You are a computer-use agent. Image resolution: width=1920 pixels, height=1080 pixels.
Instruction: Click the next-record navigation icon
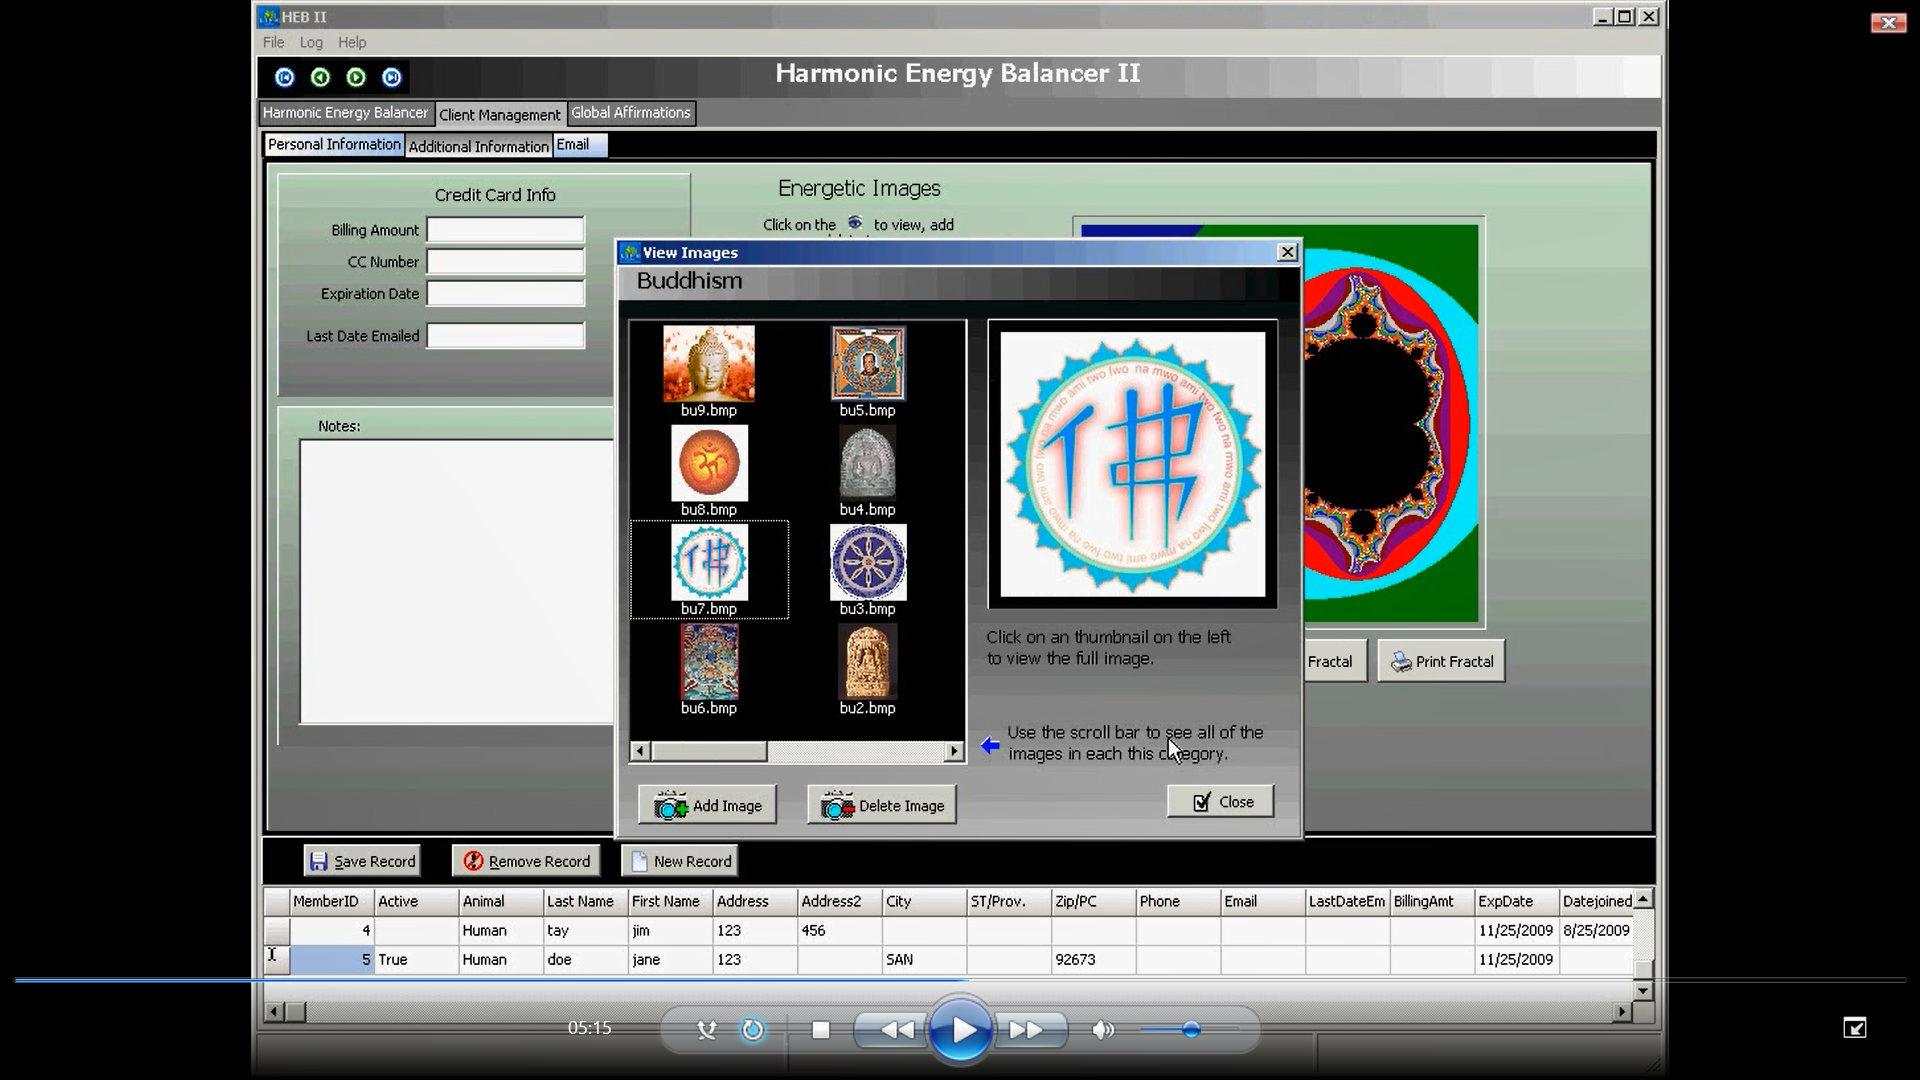(356, 77)
